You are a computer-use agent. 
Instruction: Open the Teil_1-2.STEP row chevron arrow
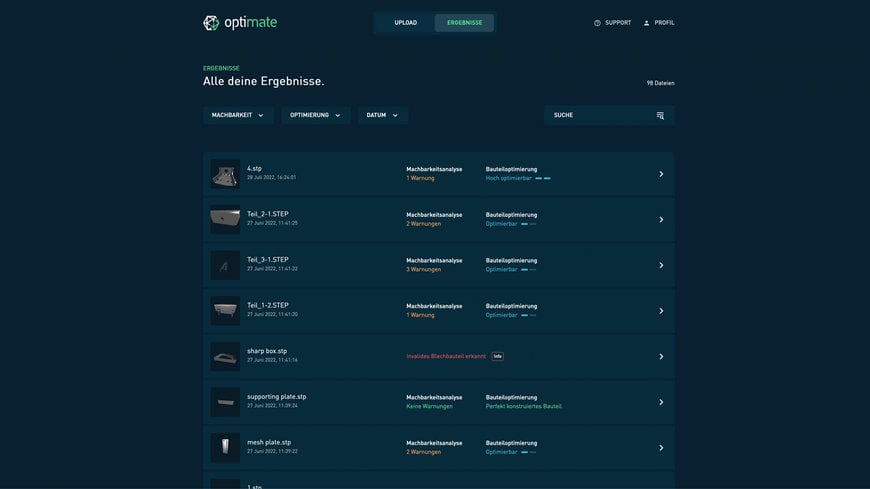[661, 311]
